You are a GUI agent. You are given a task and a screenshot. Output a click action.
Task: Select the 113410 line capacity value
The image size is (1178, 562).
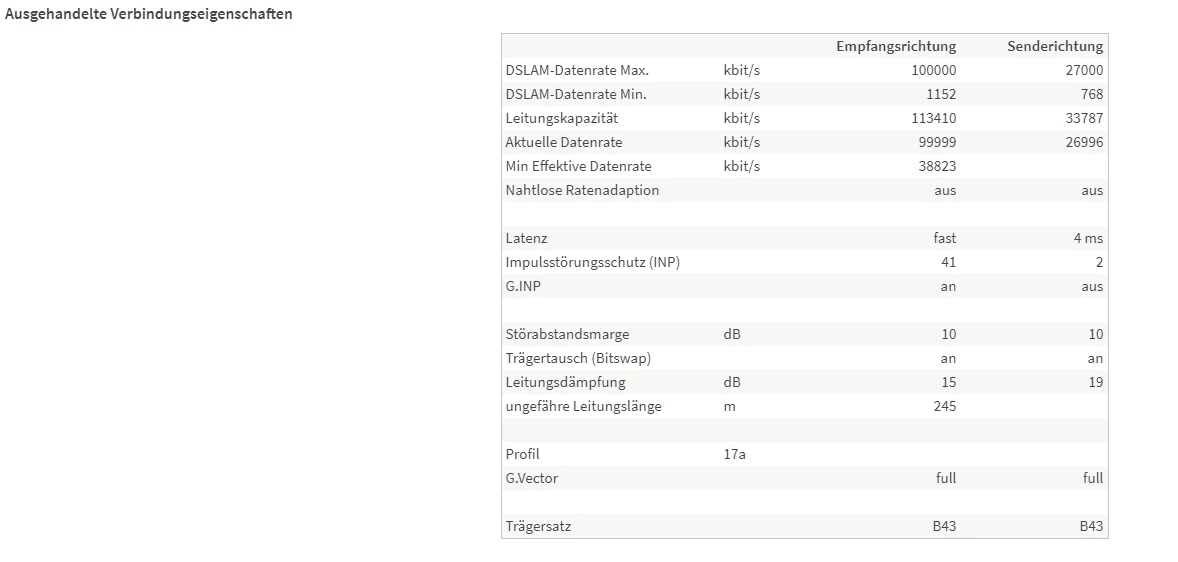933,118
